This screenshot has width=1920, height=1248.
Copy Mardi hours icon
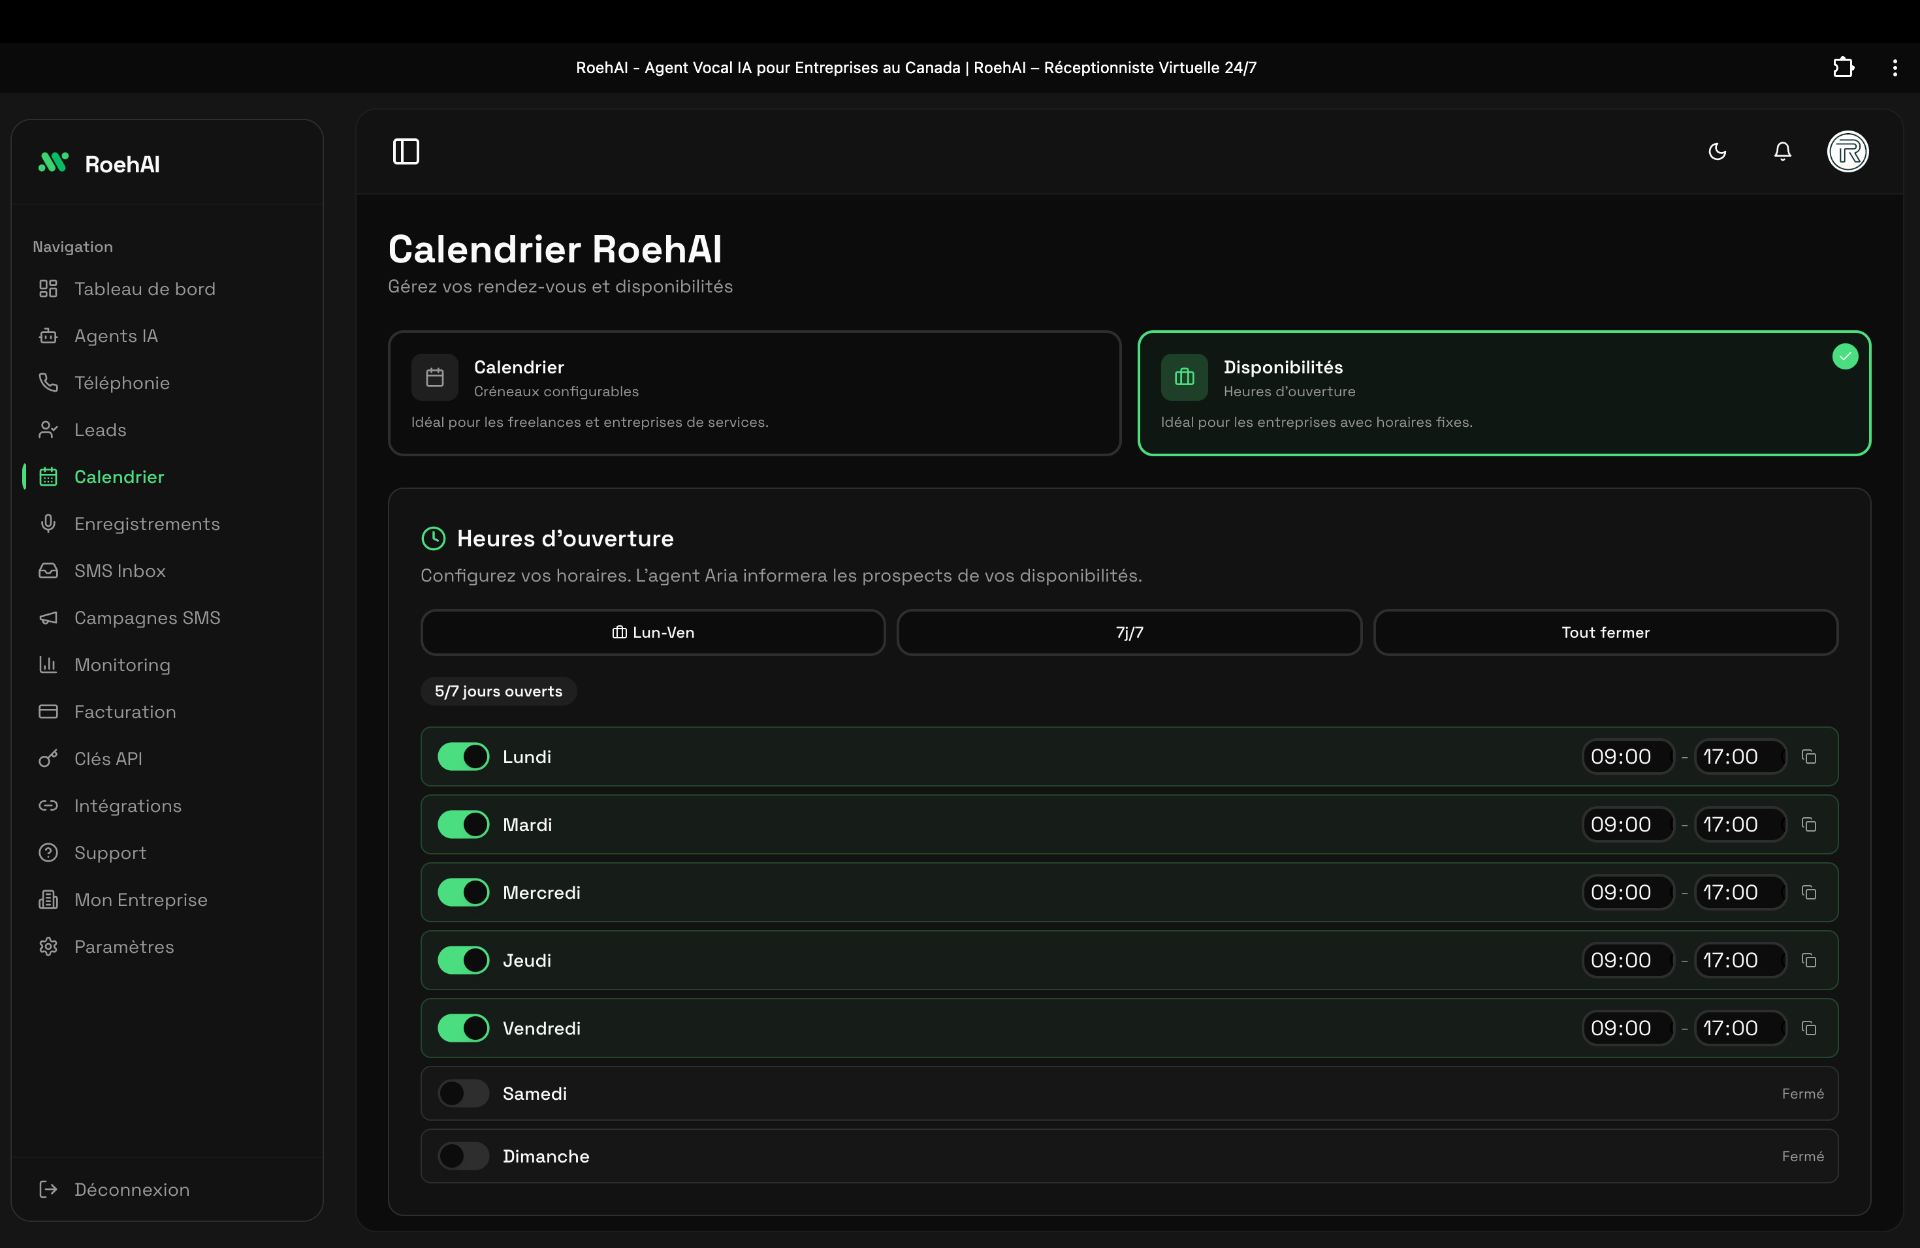(1809, 825)
